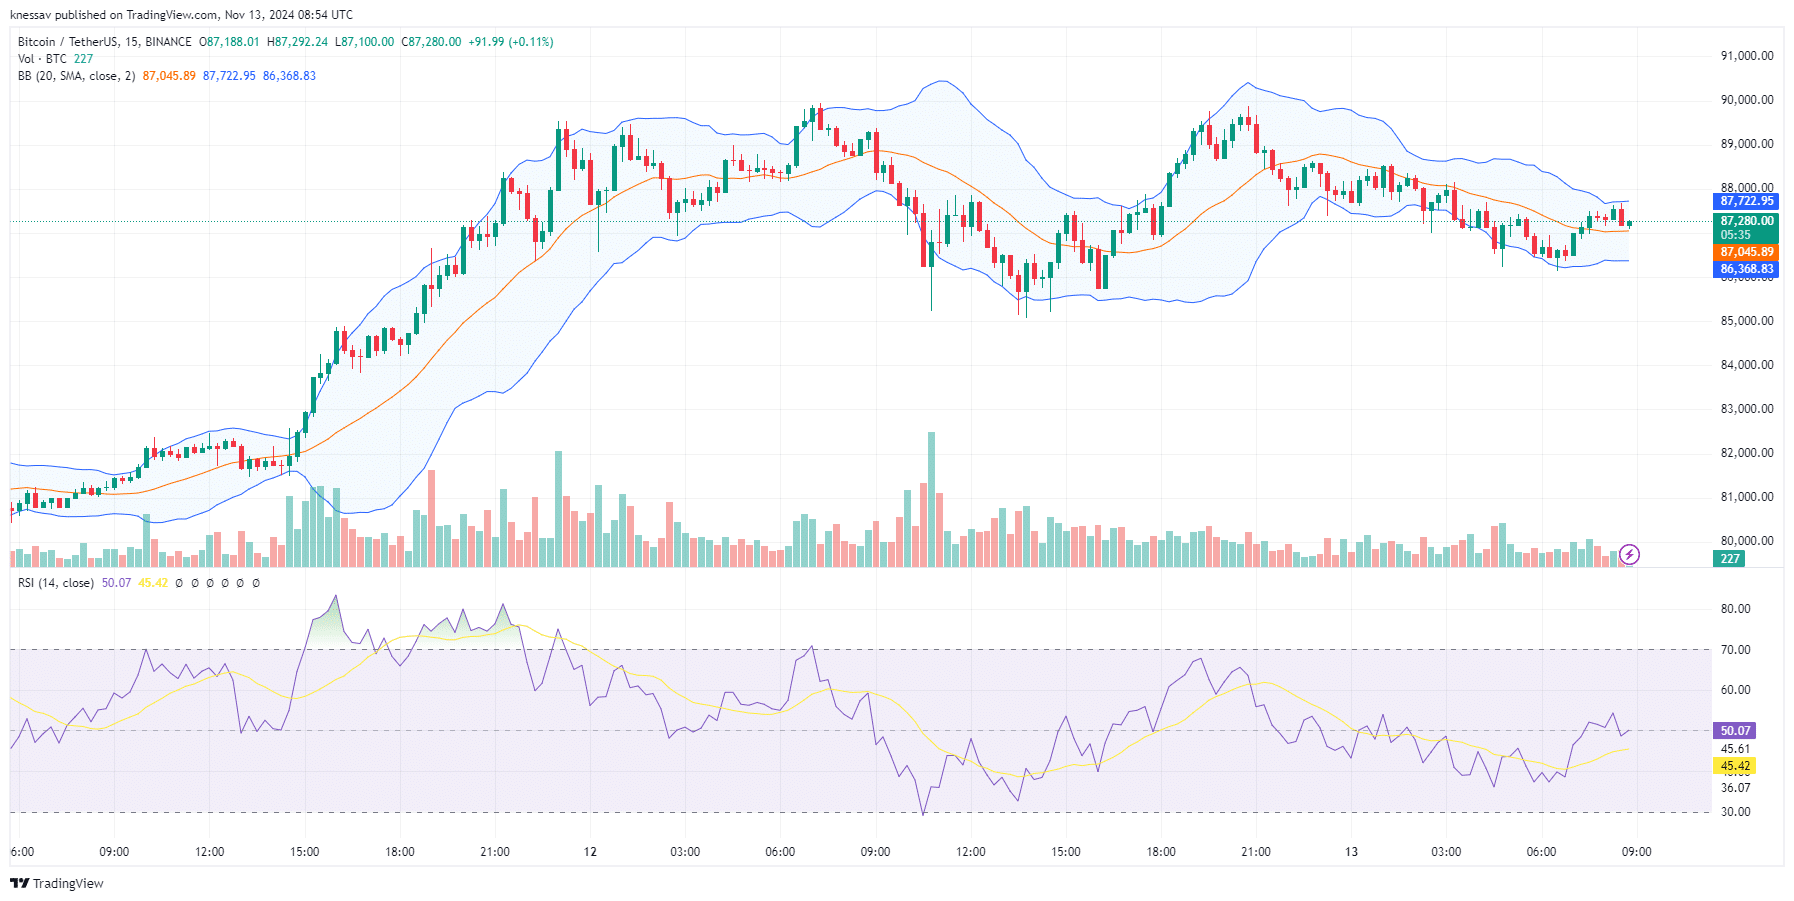The height and width of the screenshot is (901, 1794).
Task: Select the BB (20, SMA, close, 2) indicator label
Action: click(76, 76)
